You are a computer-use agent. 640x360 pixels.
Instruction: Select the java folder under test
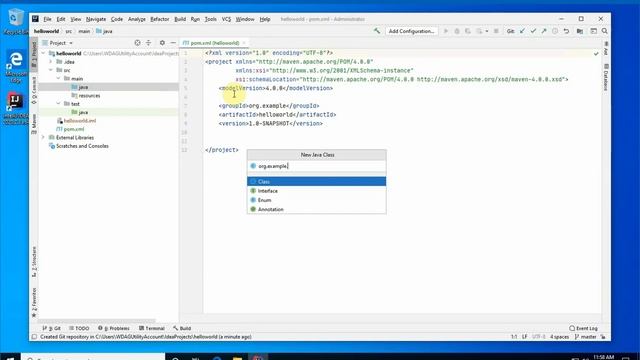[83, 112]
